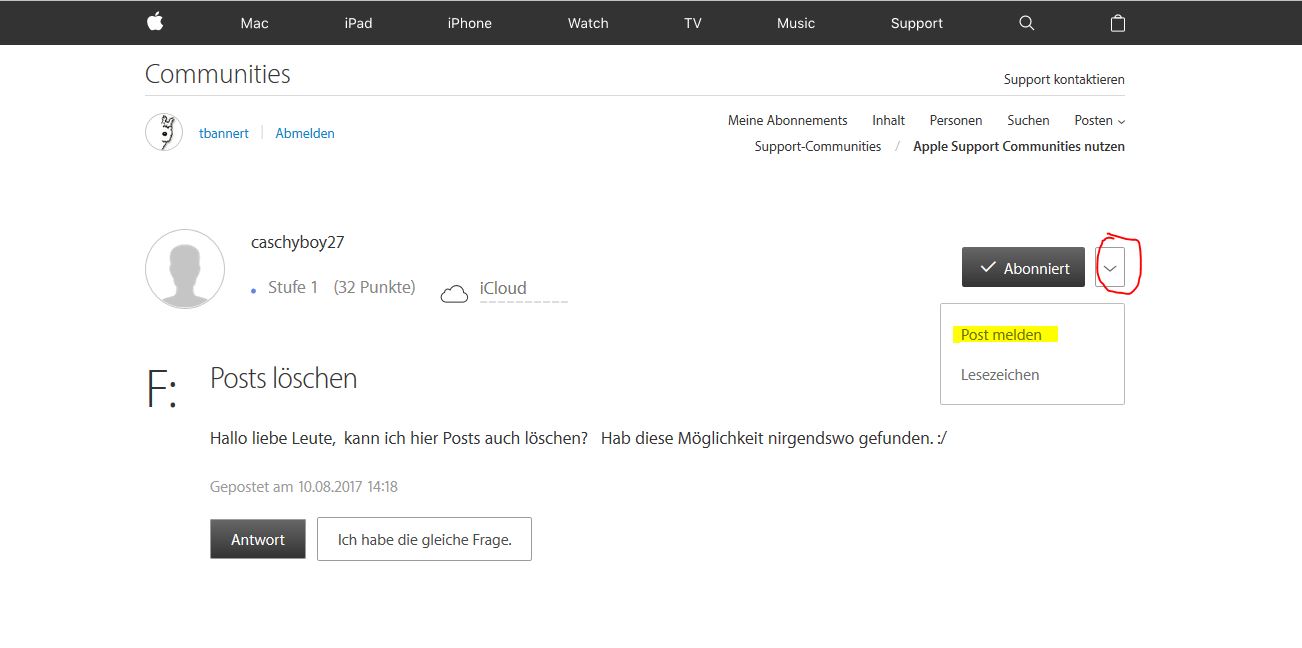Screen dimensions: 1302x648
Task: Open the Inhalt link
Action: pos(889,120)
